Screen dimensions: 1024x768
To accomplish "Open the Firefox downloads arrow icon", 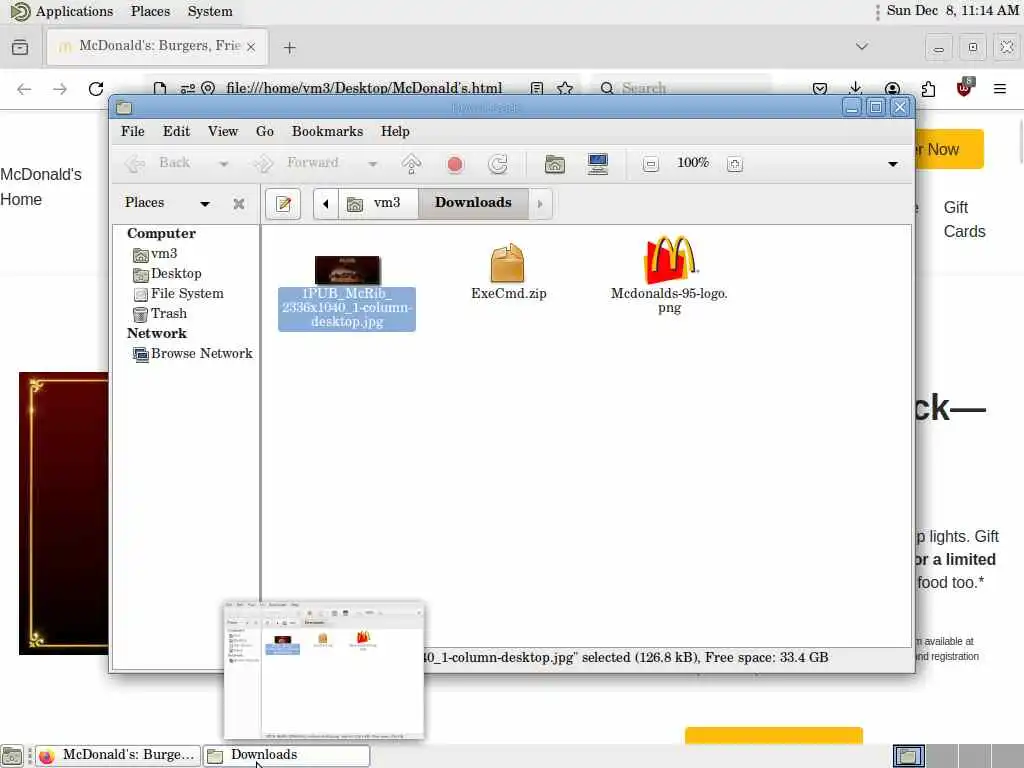I will click(856, 88).
